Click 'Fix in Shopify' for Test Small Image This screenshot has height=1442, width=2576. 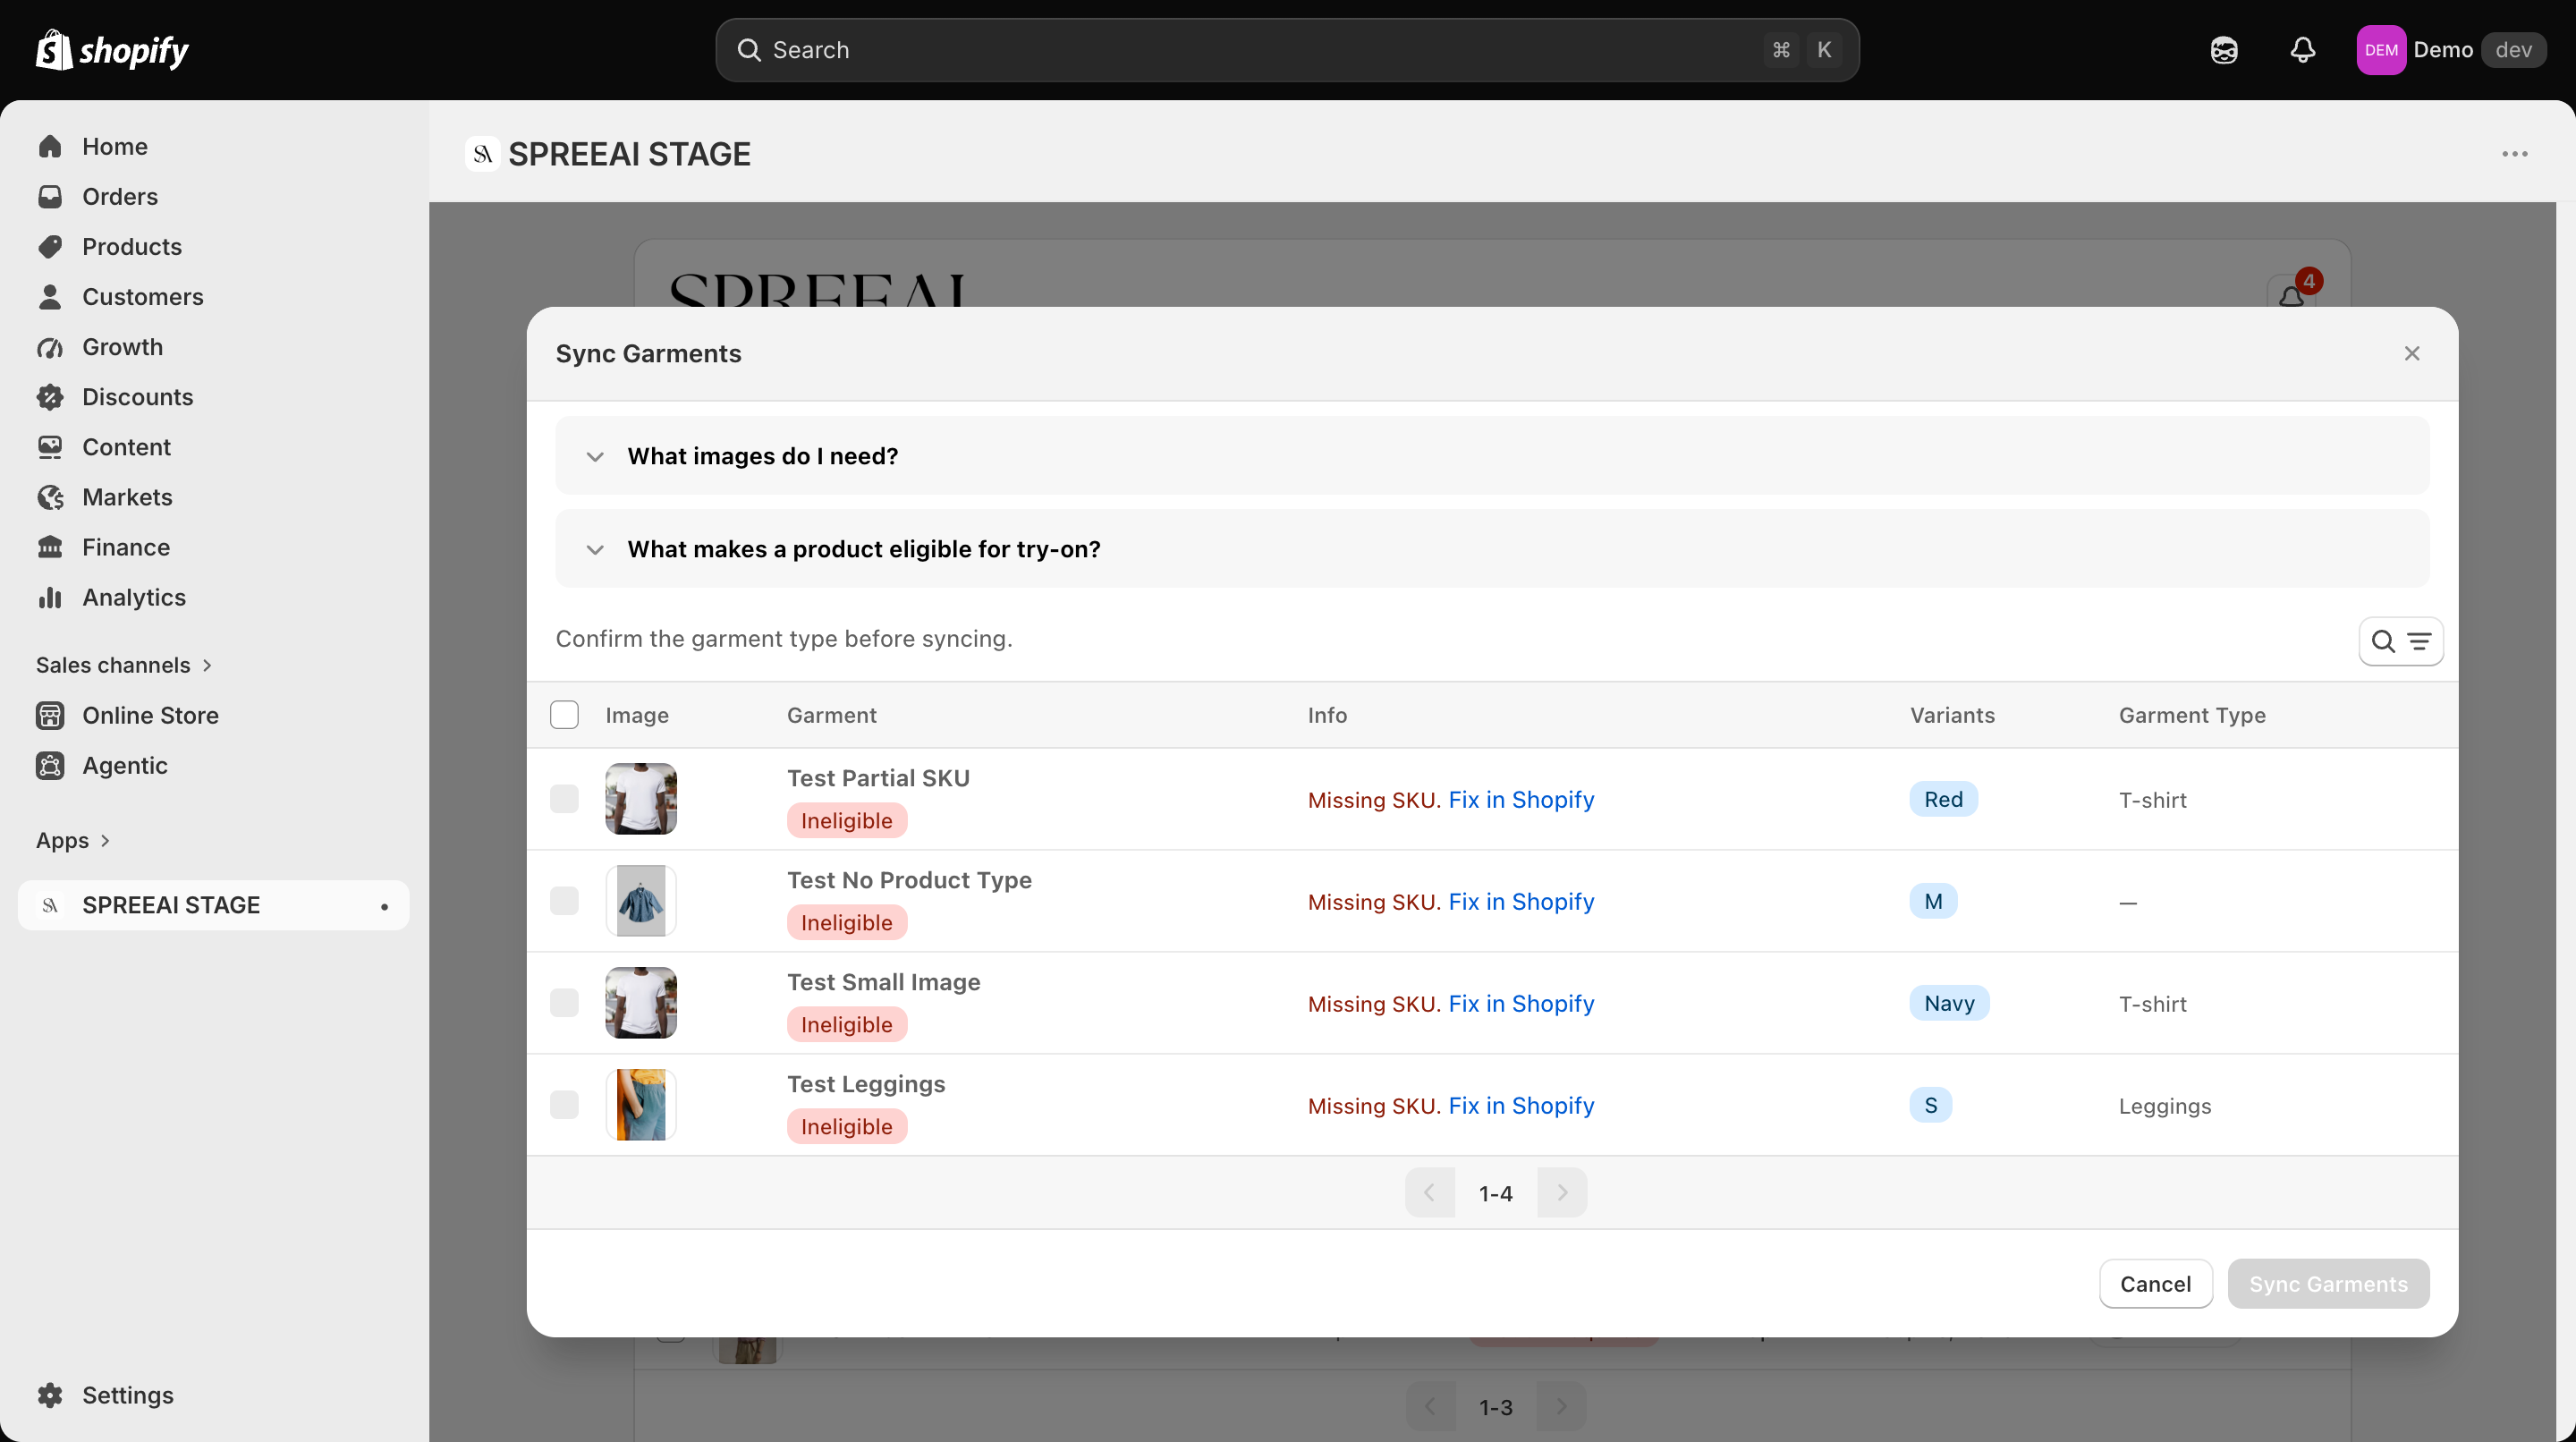point(1521,1004)
